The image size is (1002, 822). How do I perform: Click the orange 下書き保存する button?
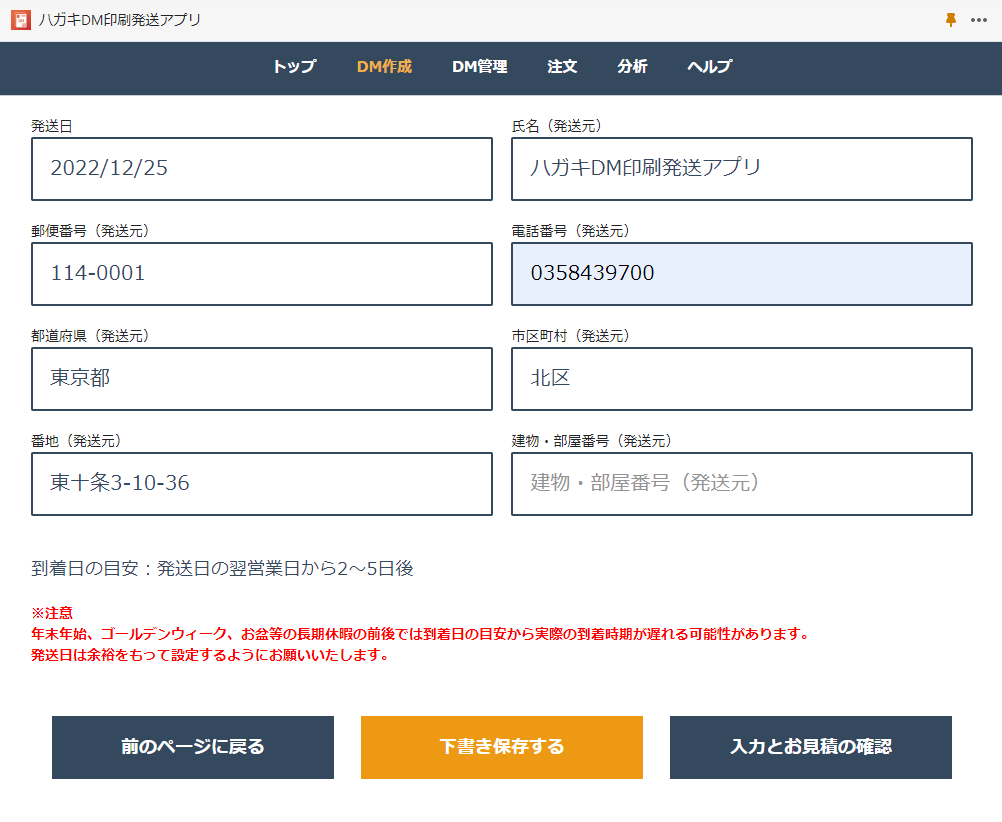501,747
